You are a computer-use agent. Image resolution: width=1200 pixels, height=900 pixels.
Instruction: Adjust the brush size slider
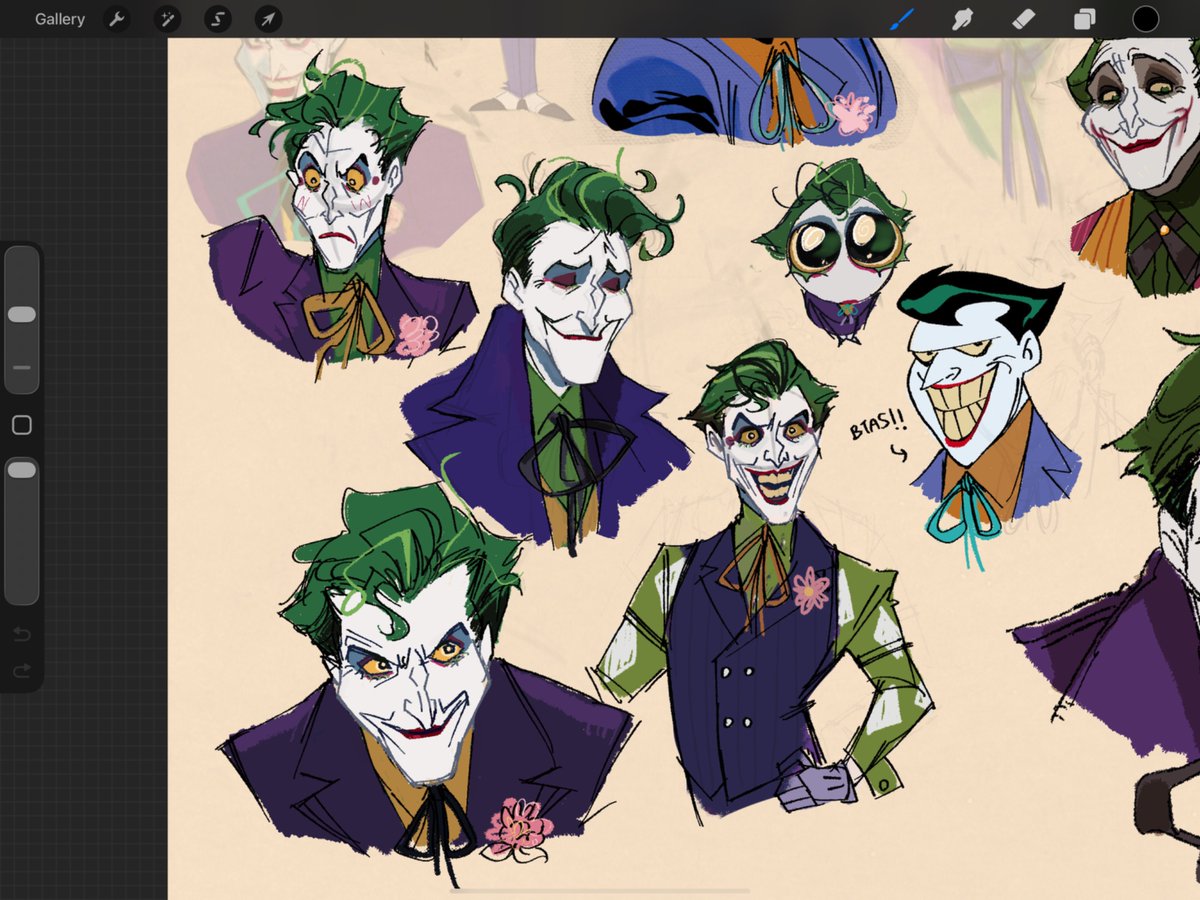coord(22,320)
